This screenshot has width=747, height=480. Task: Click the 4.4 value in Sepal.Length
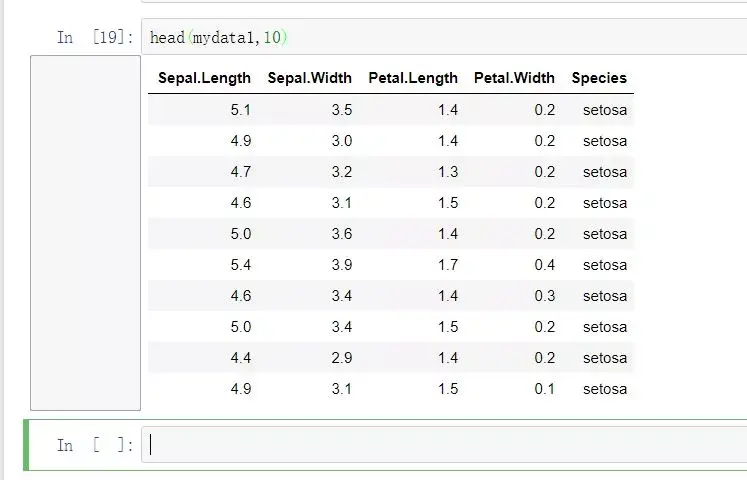(240, 358)
